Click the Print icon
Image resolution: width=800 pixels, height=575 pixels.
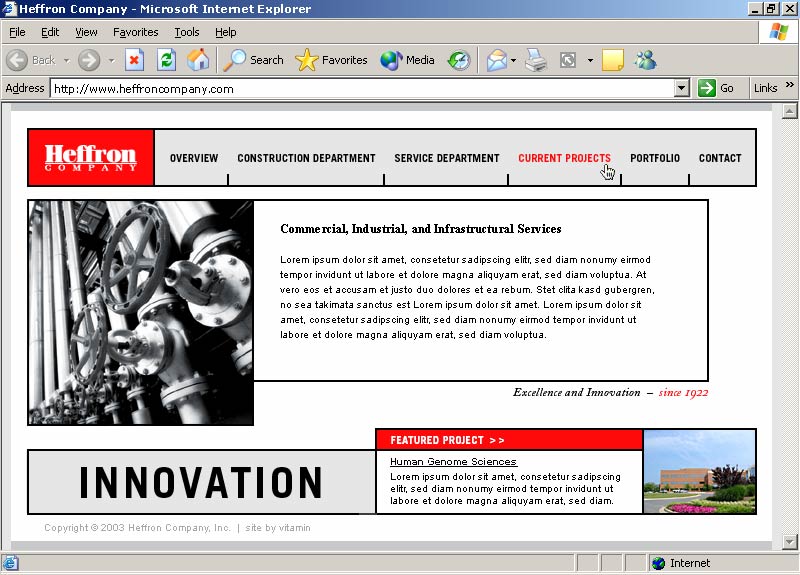click(x=537, y=60)
